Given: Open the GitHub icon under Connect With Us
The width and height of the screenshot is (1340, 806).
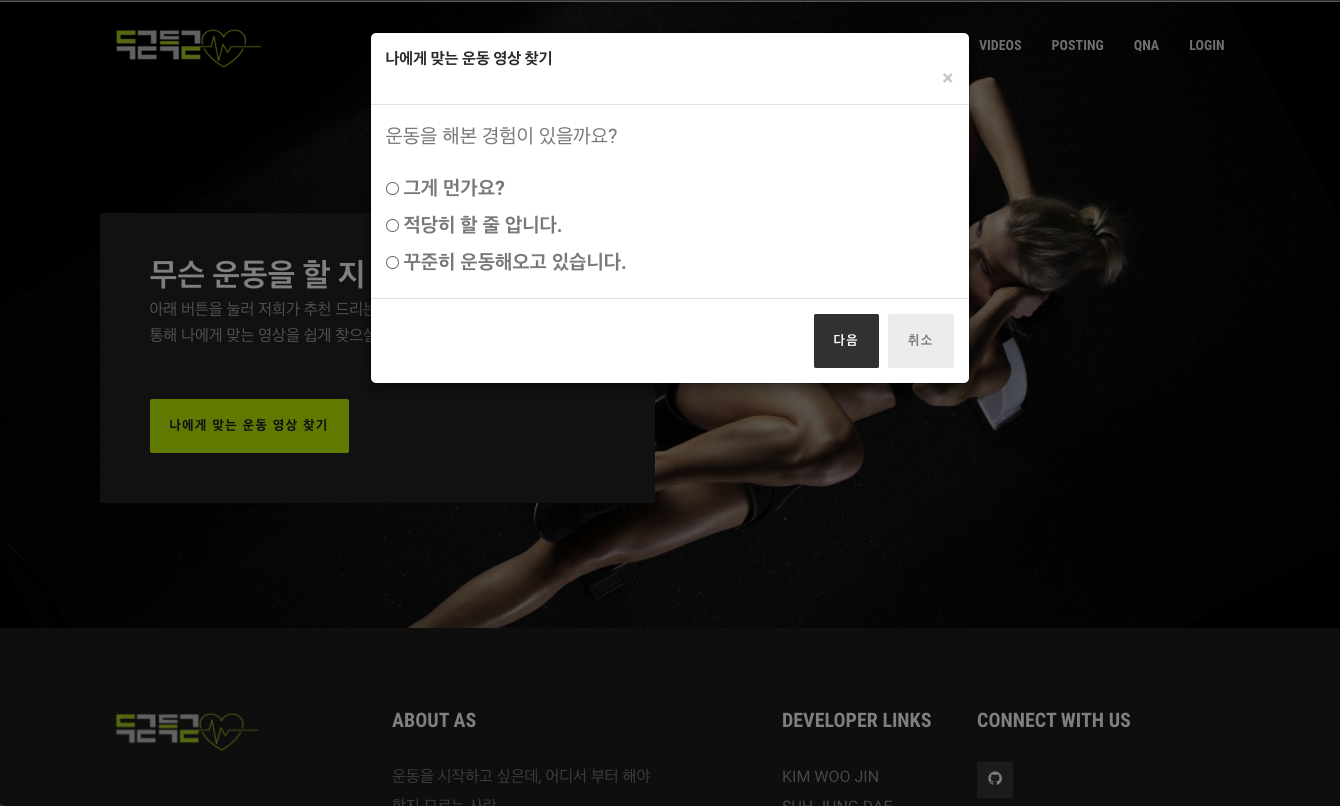Looking at the screenshot, I should [x=995, y=779].
